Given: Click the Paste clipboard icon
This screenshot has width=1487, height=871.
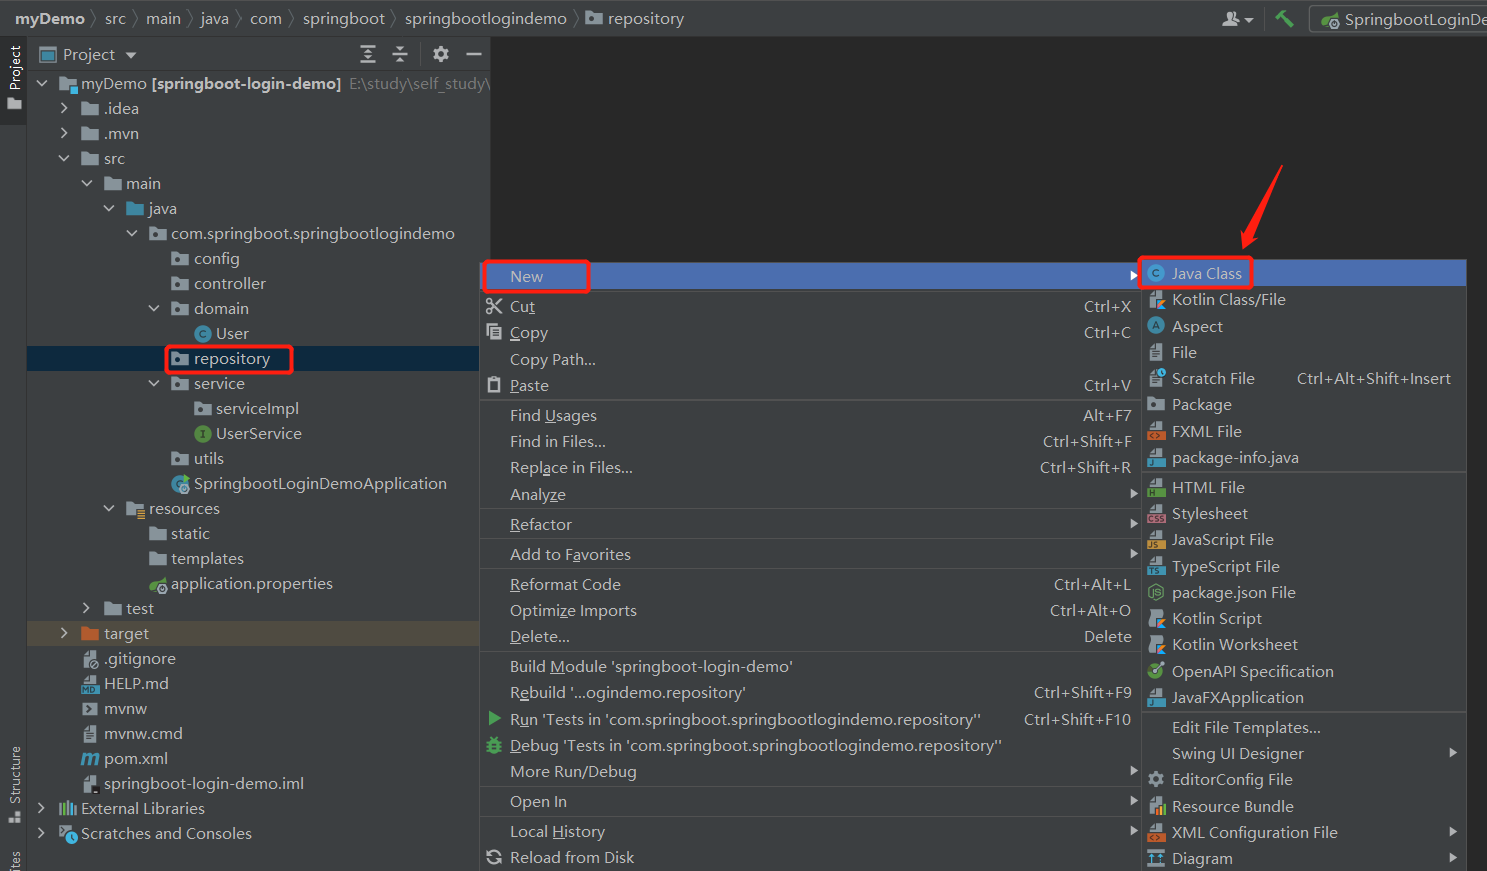Looking at the screenshot, I should coord(494,385).
